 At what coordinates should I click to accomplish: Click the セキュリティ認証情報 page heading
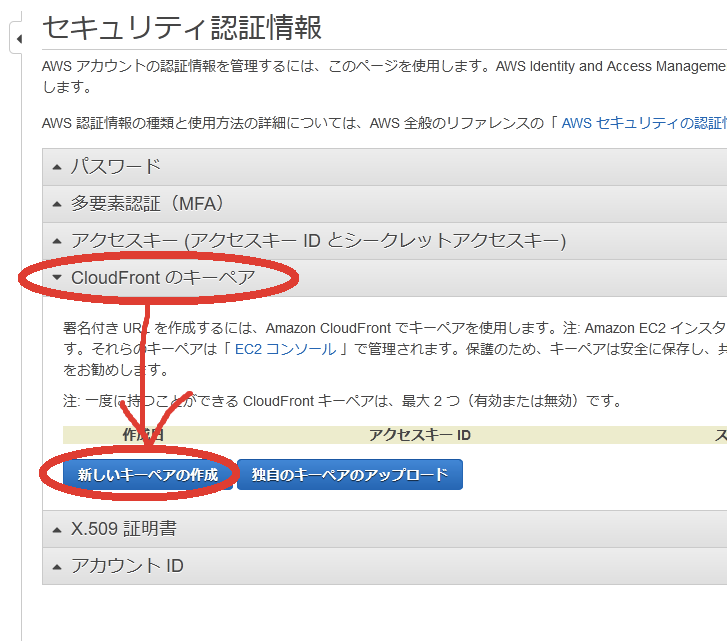(x=182, y=28)
